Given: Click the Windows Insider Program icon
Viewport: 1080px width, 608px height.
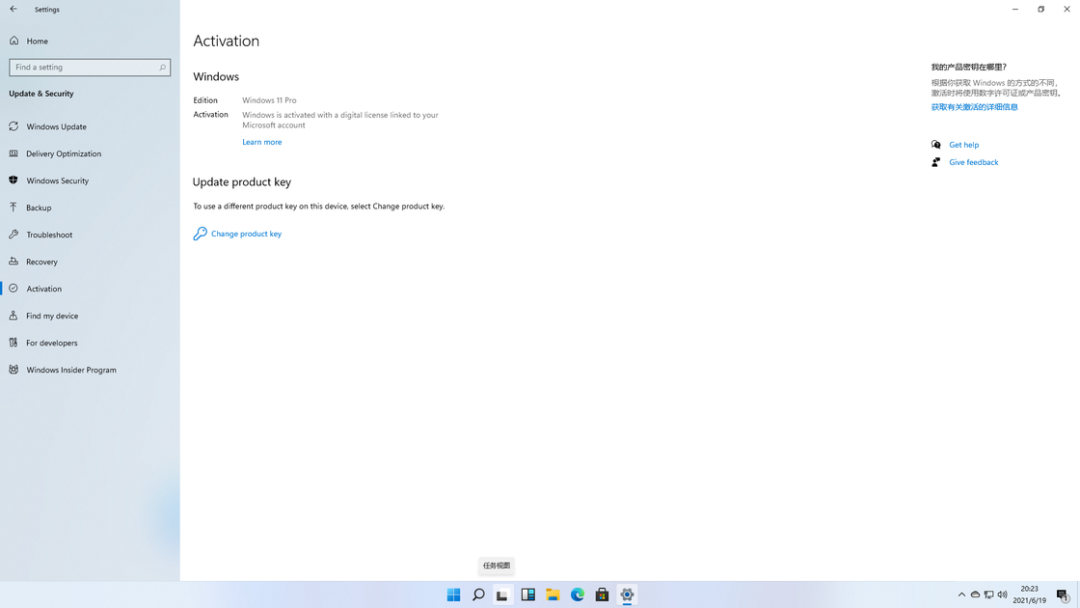Looking at the screenshot, I should (13, 370).
